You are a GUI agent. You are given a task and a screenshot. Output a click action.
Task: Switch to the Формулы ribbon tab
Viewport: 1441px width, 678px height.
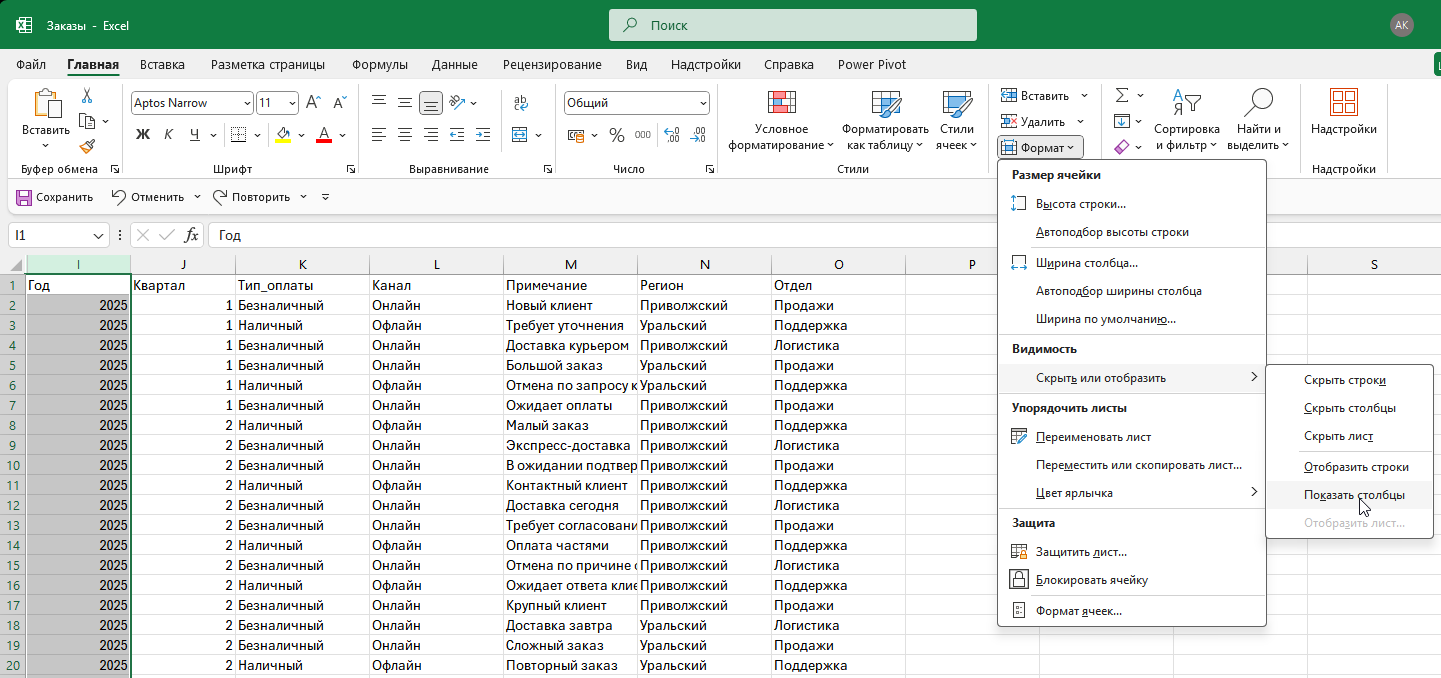(x=379, y=65)
